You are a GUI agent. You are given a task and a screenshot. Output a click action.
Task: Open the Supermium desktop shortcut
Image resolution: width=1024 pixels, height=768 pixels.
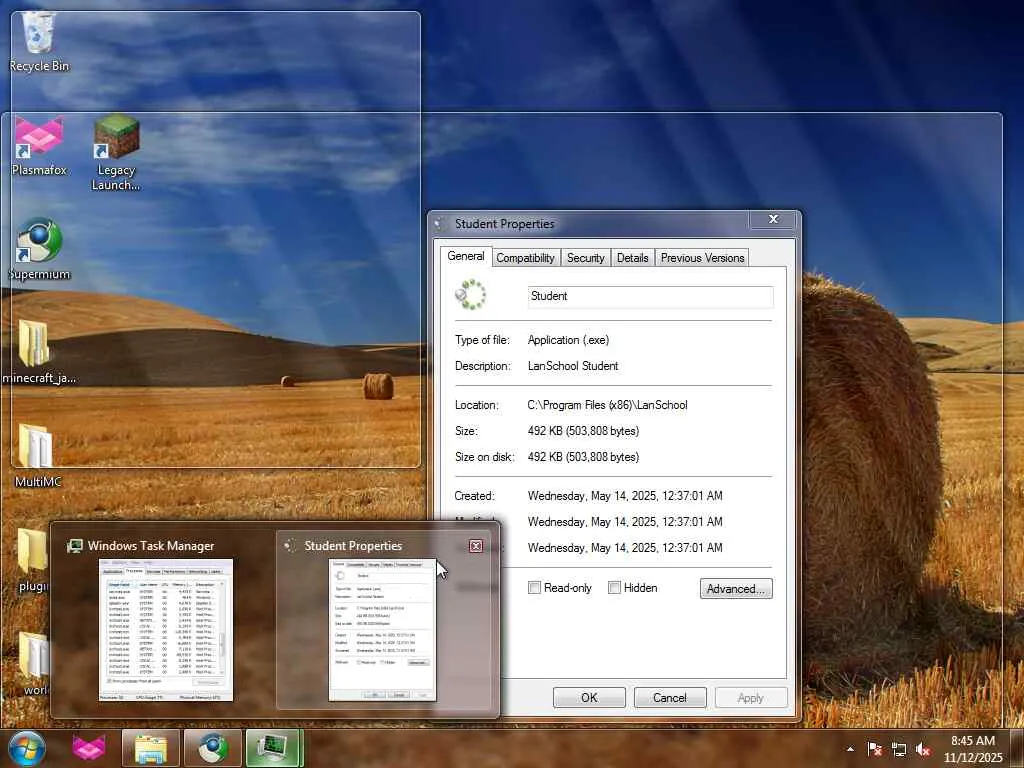(x=39, y=249)
